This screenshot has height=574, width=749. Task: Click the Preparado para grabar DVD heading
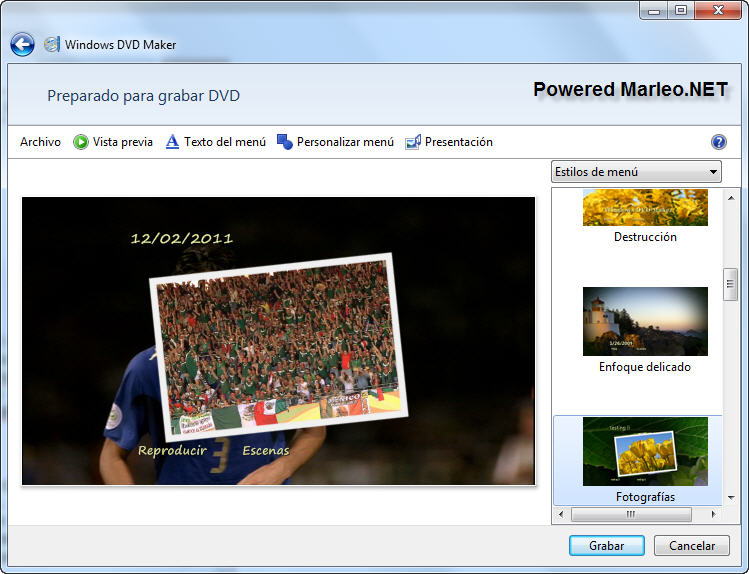pyautogui.click(x=143, y=96)
